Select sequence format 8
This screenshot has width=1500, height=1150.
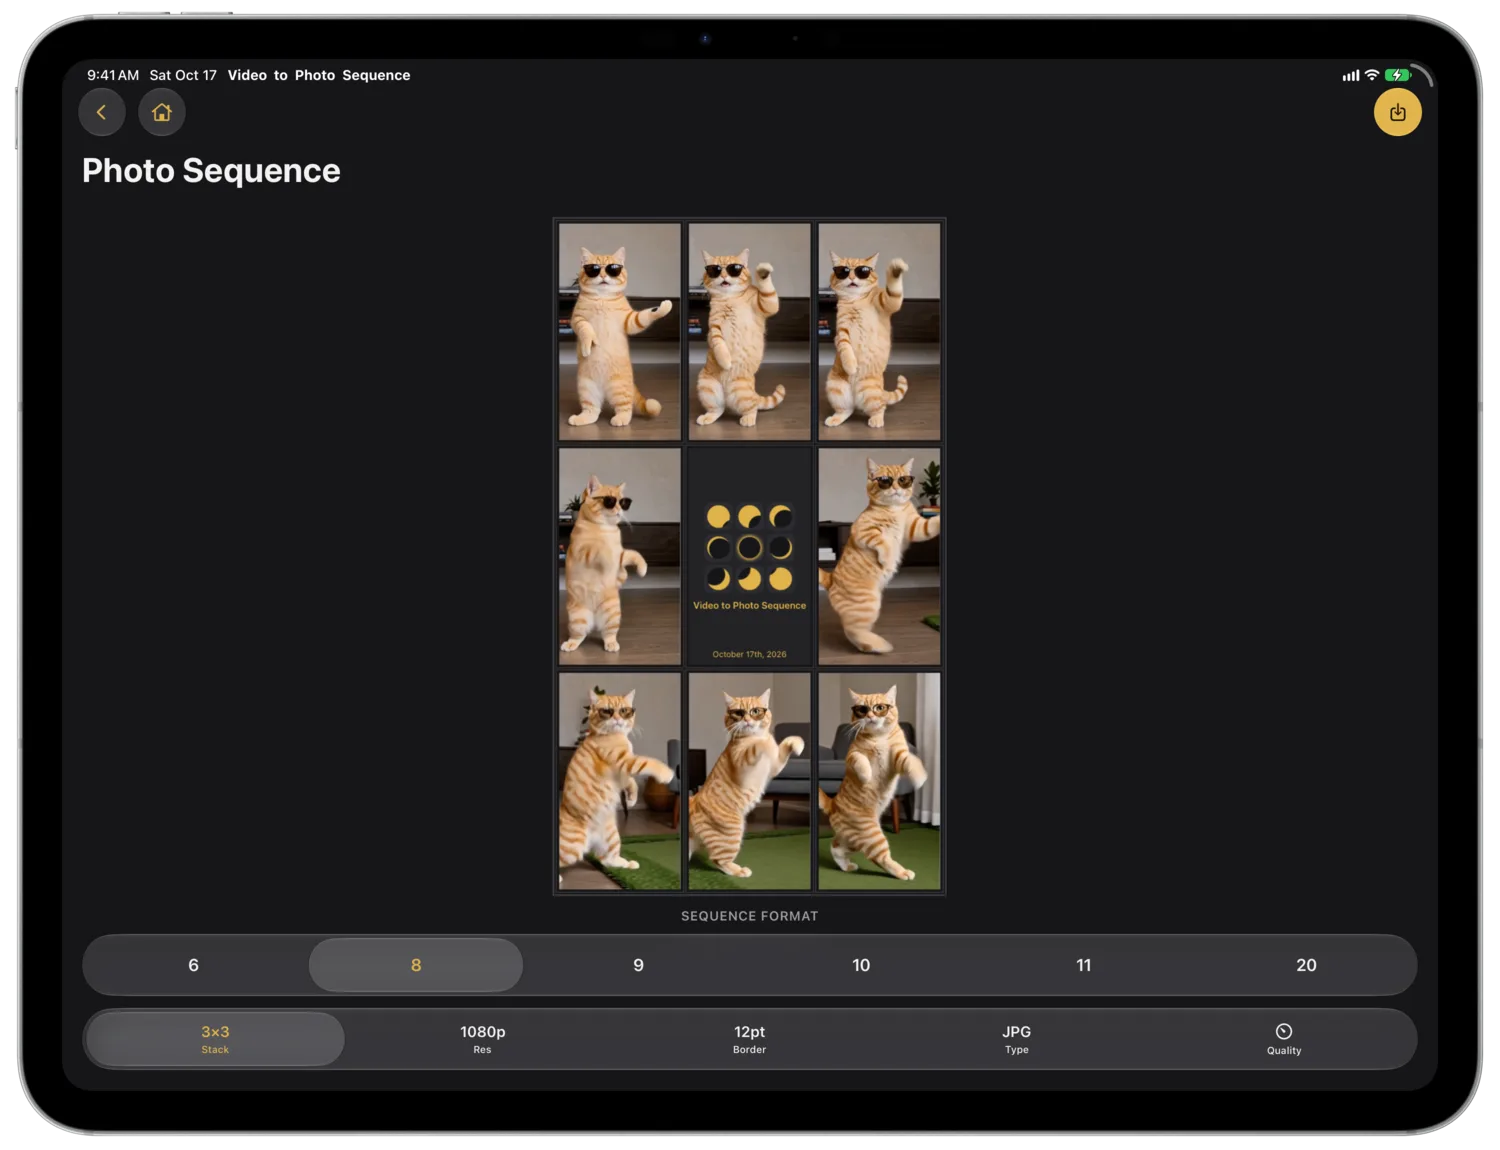click(x=416, y=965)
